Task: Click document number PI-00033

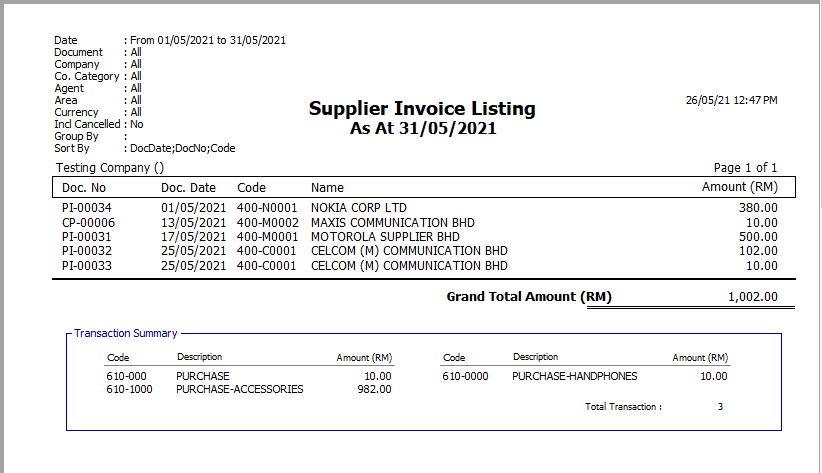Action: [x=88, y=266]
